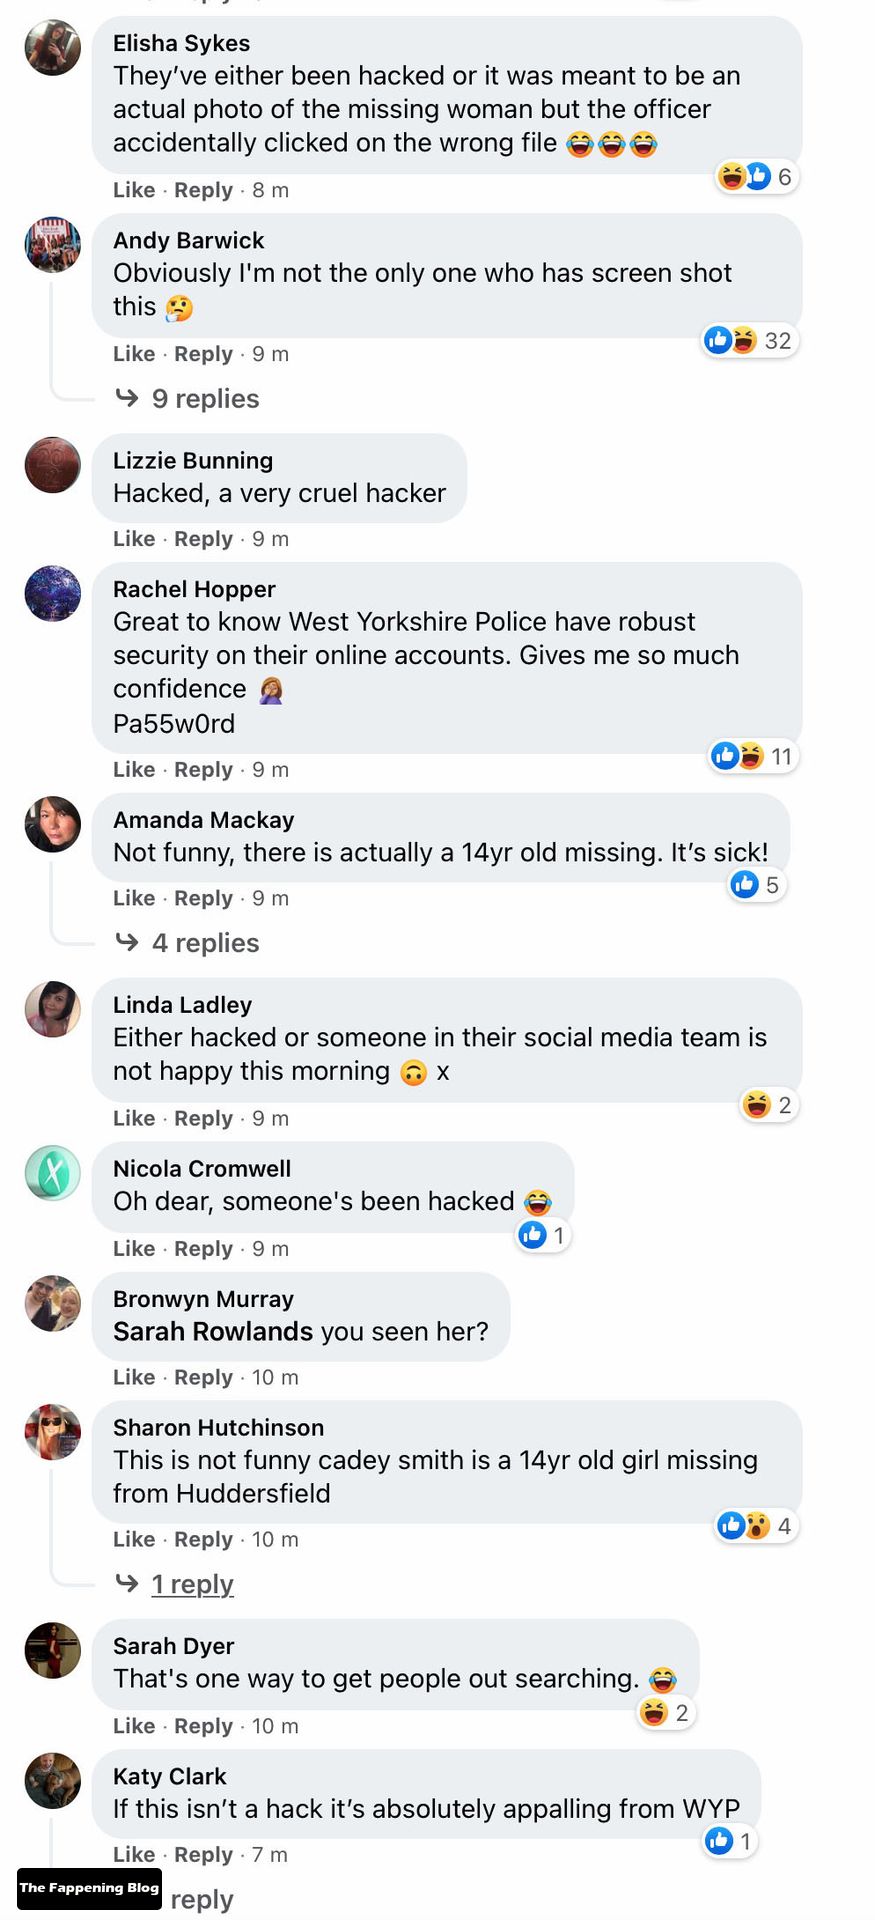Click Sharon Hutchinson's profile thumbnail

(x=53, y=1431)
